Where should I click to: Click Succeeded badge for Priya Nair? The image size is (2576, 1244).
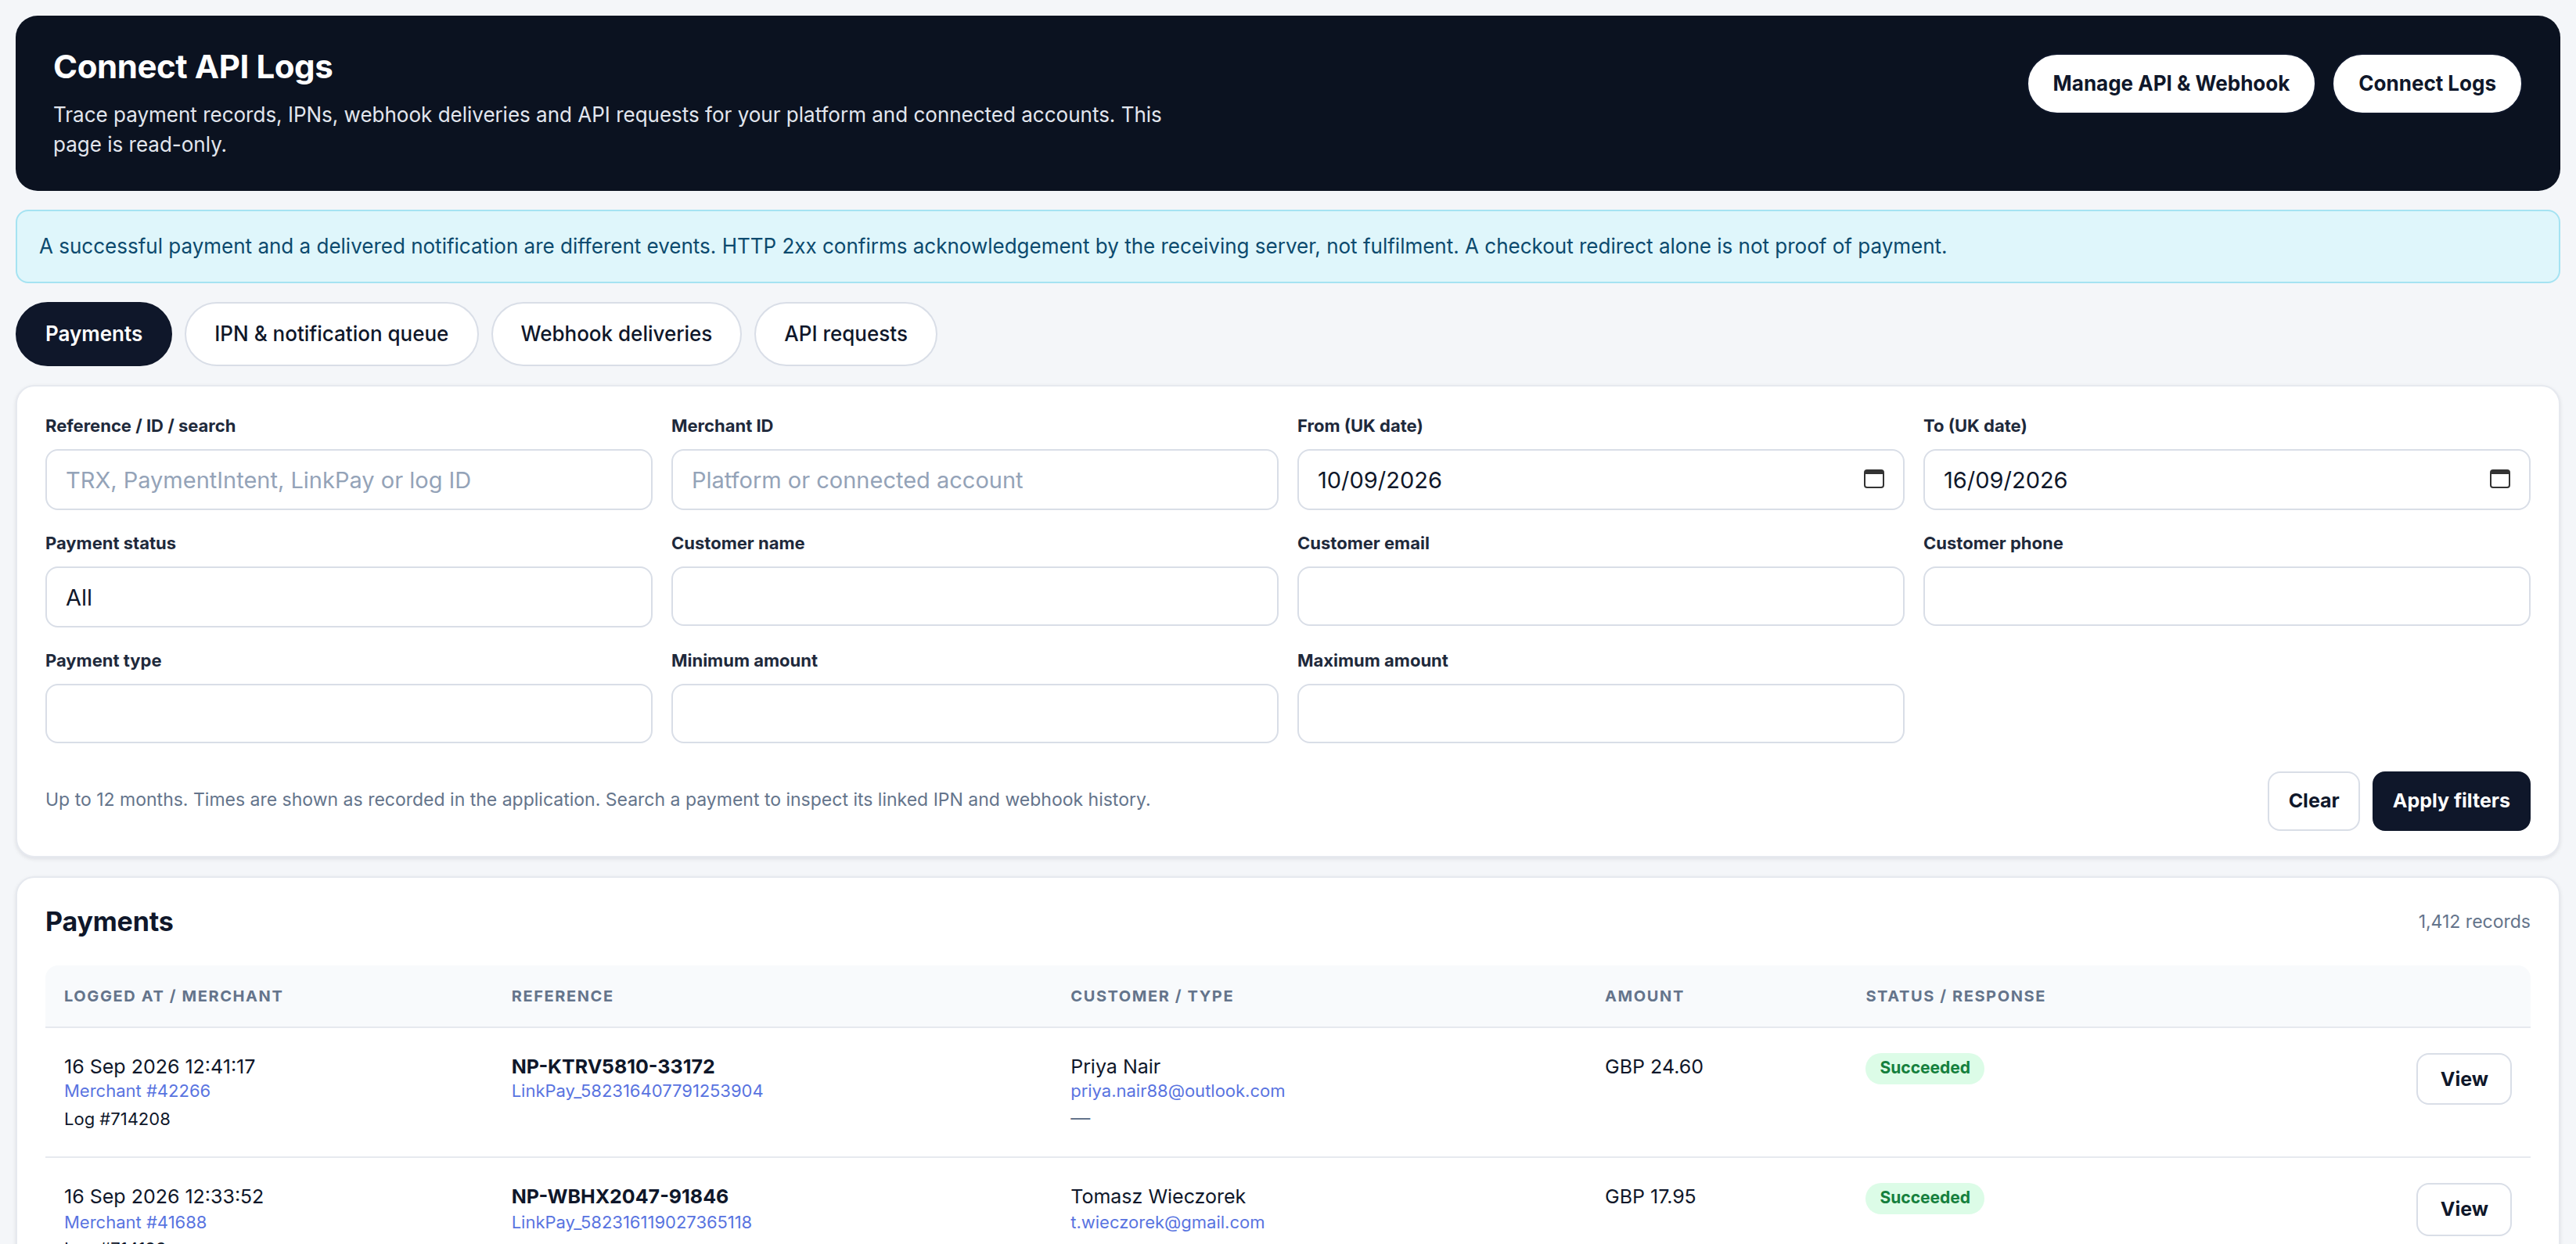[x=1924, y=1068]
